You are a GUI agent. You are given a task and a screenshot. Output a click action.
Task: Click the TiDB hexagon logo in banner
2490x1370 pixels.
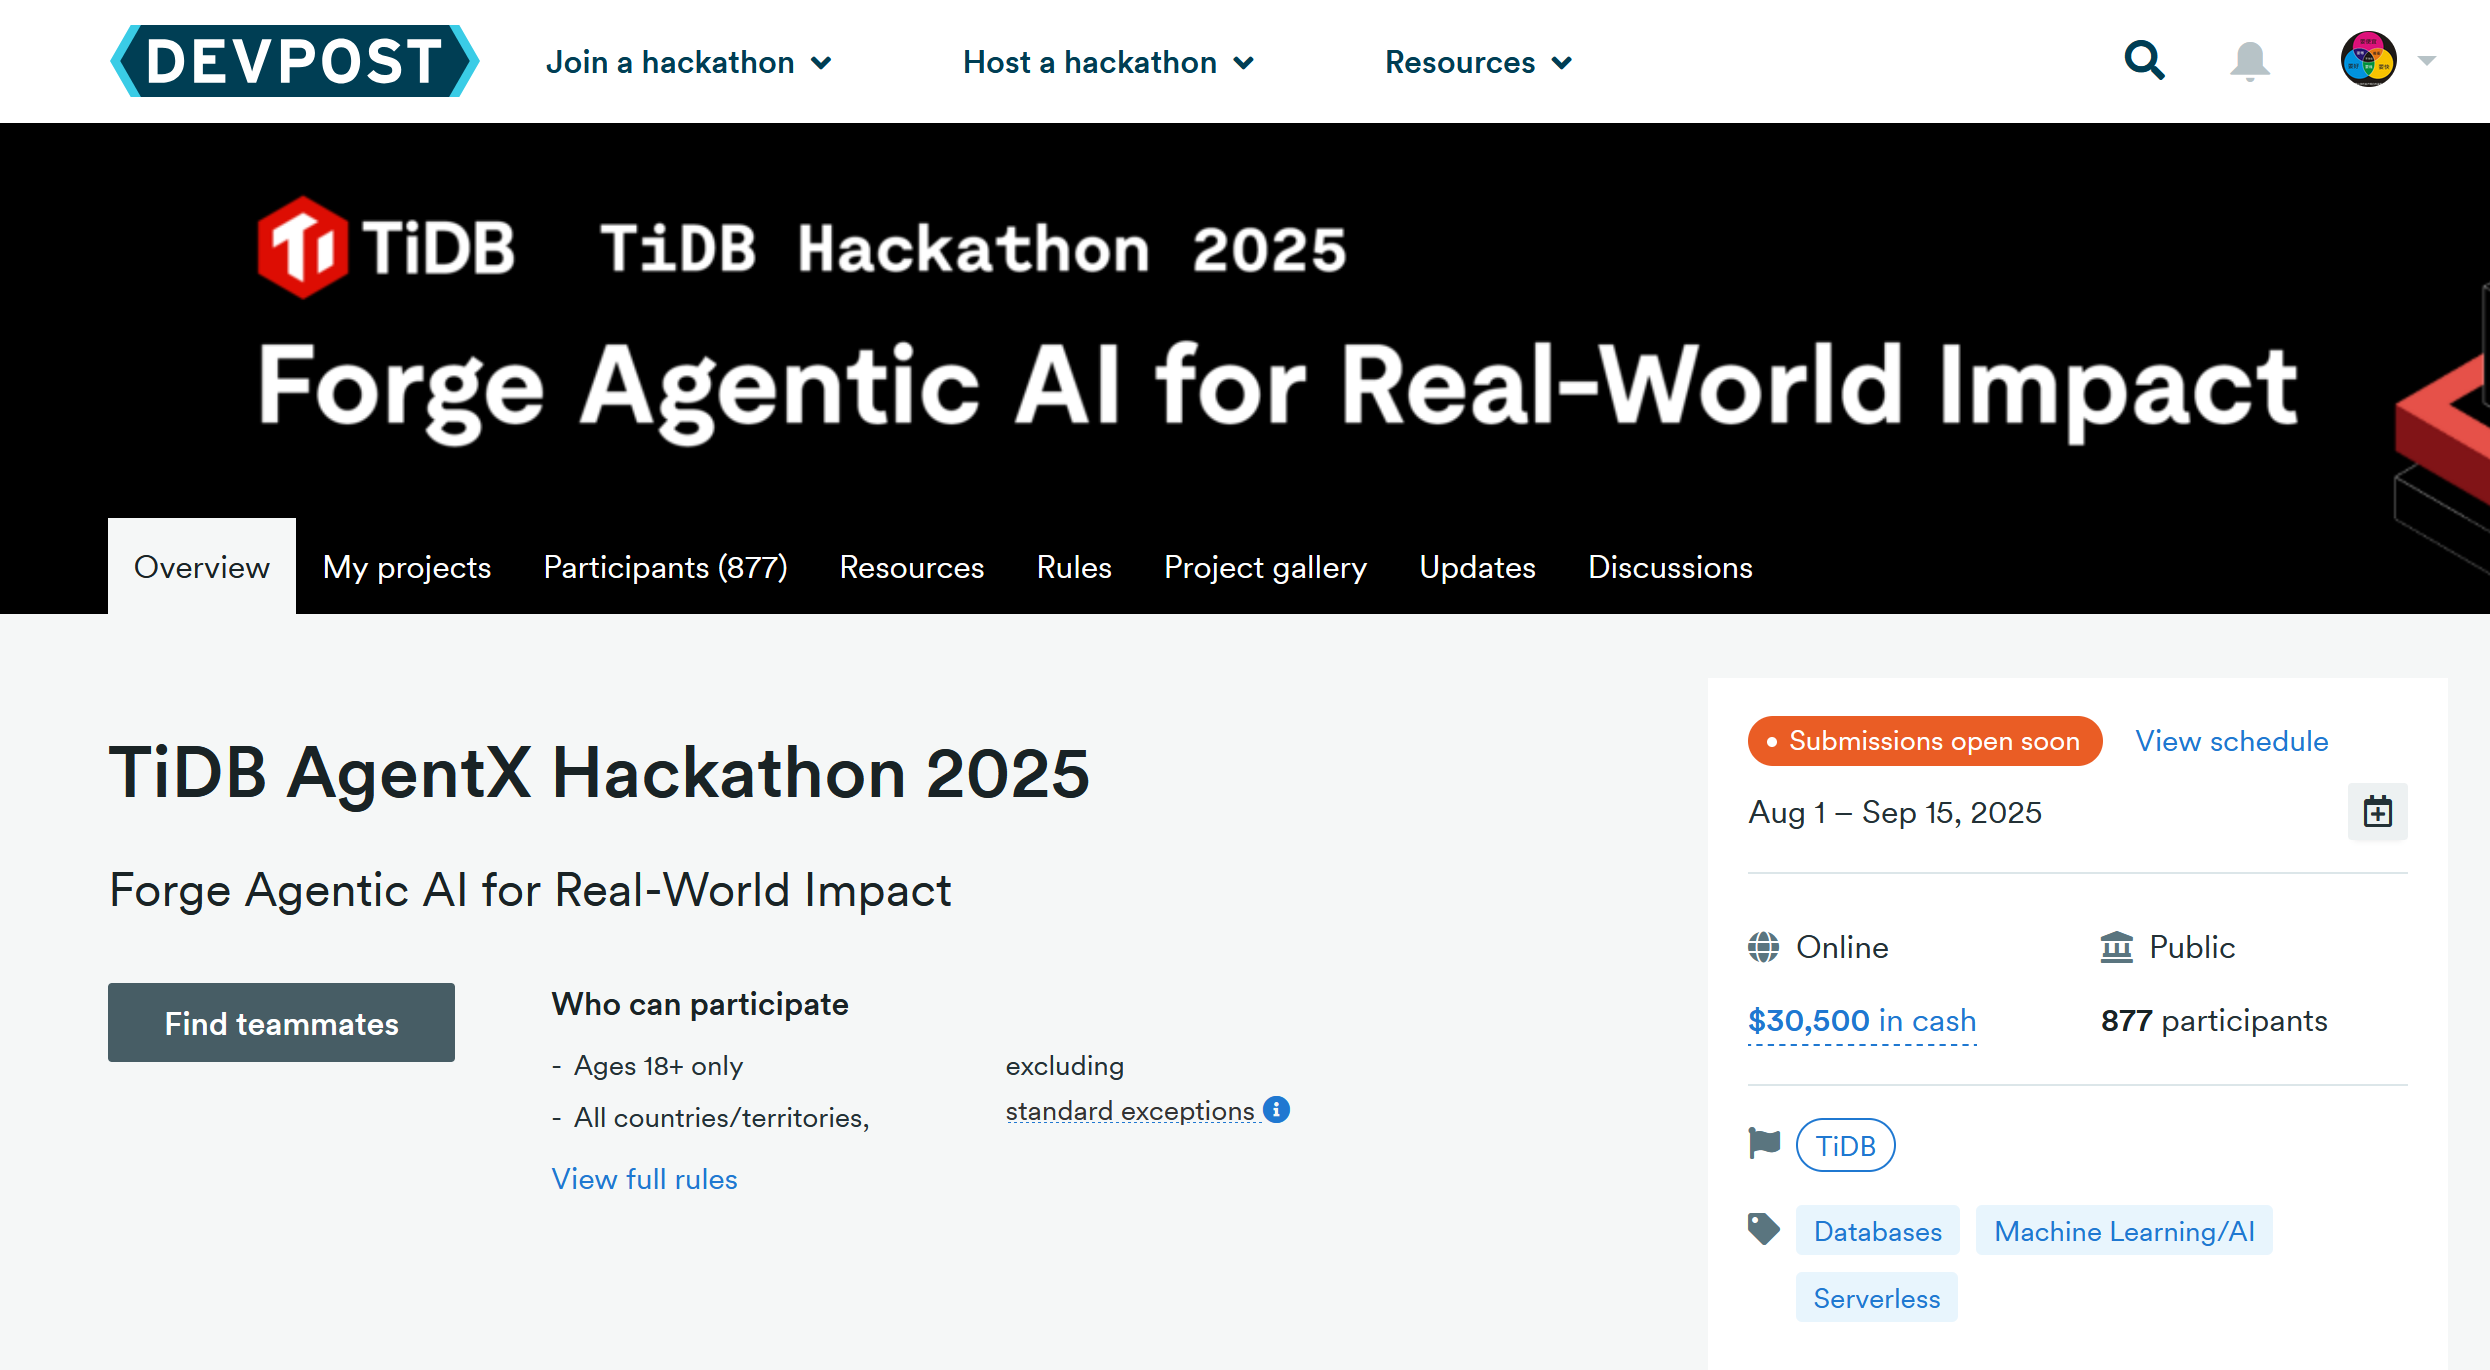pyautogui.click(x=302, y=247)
